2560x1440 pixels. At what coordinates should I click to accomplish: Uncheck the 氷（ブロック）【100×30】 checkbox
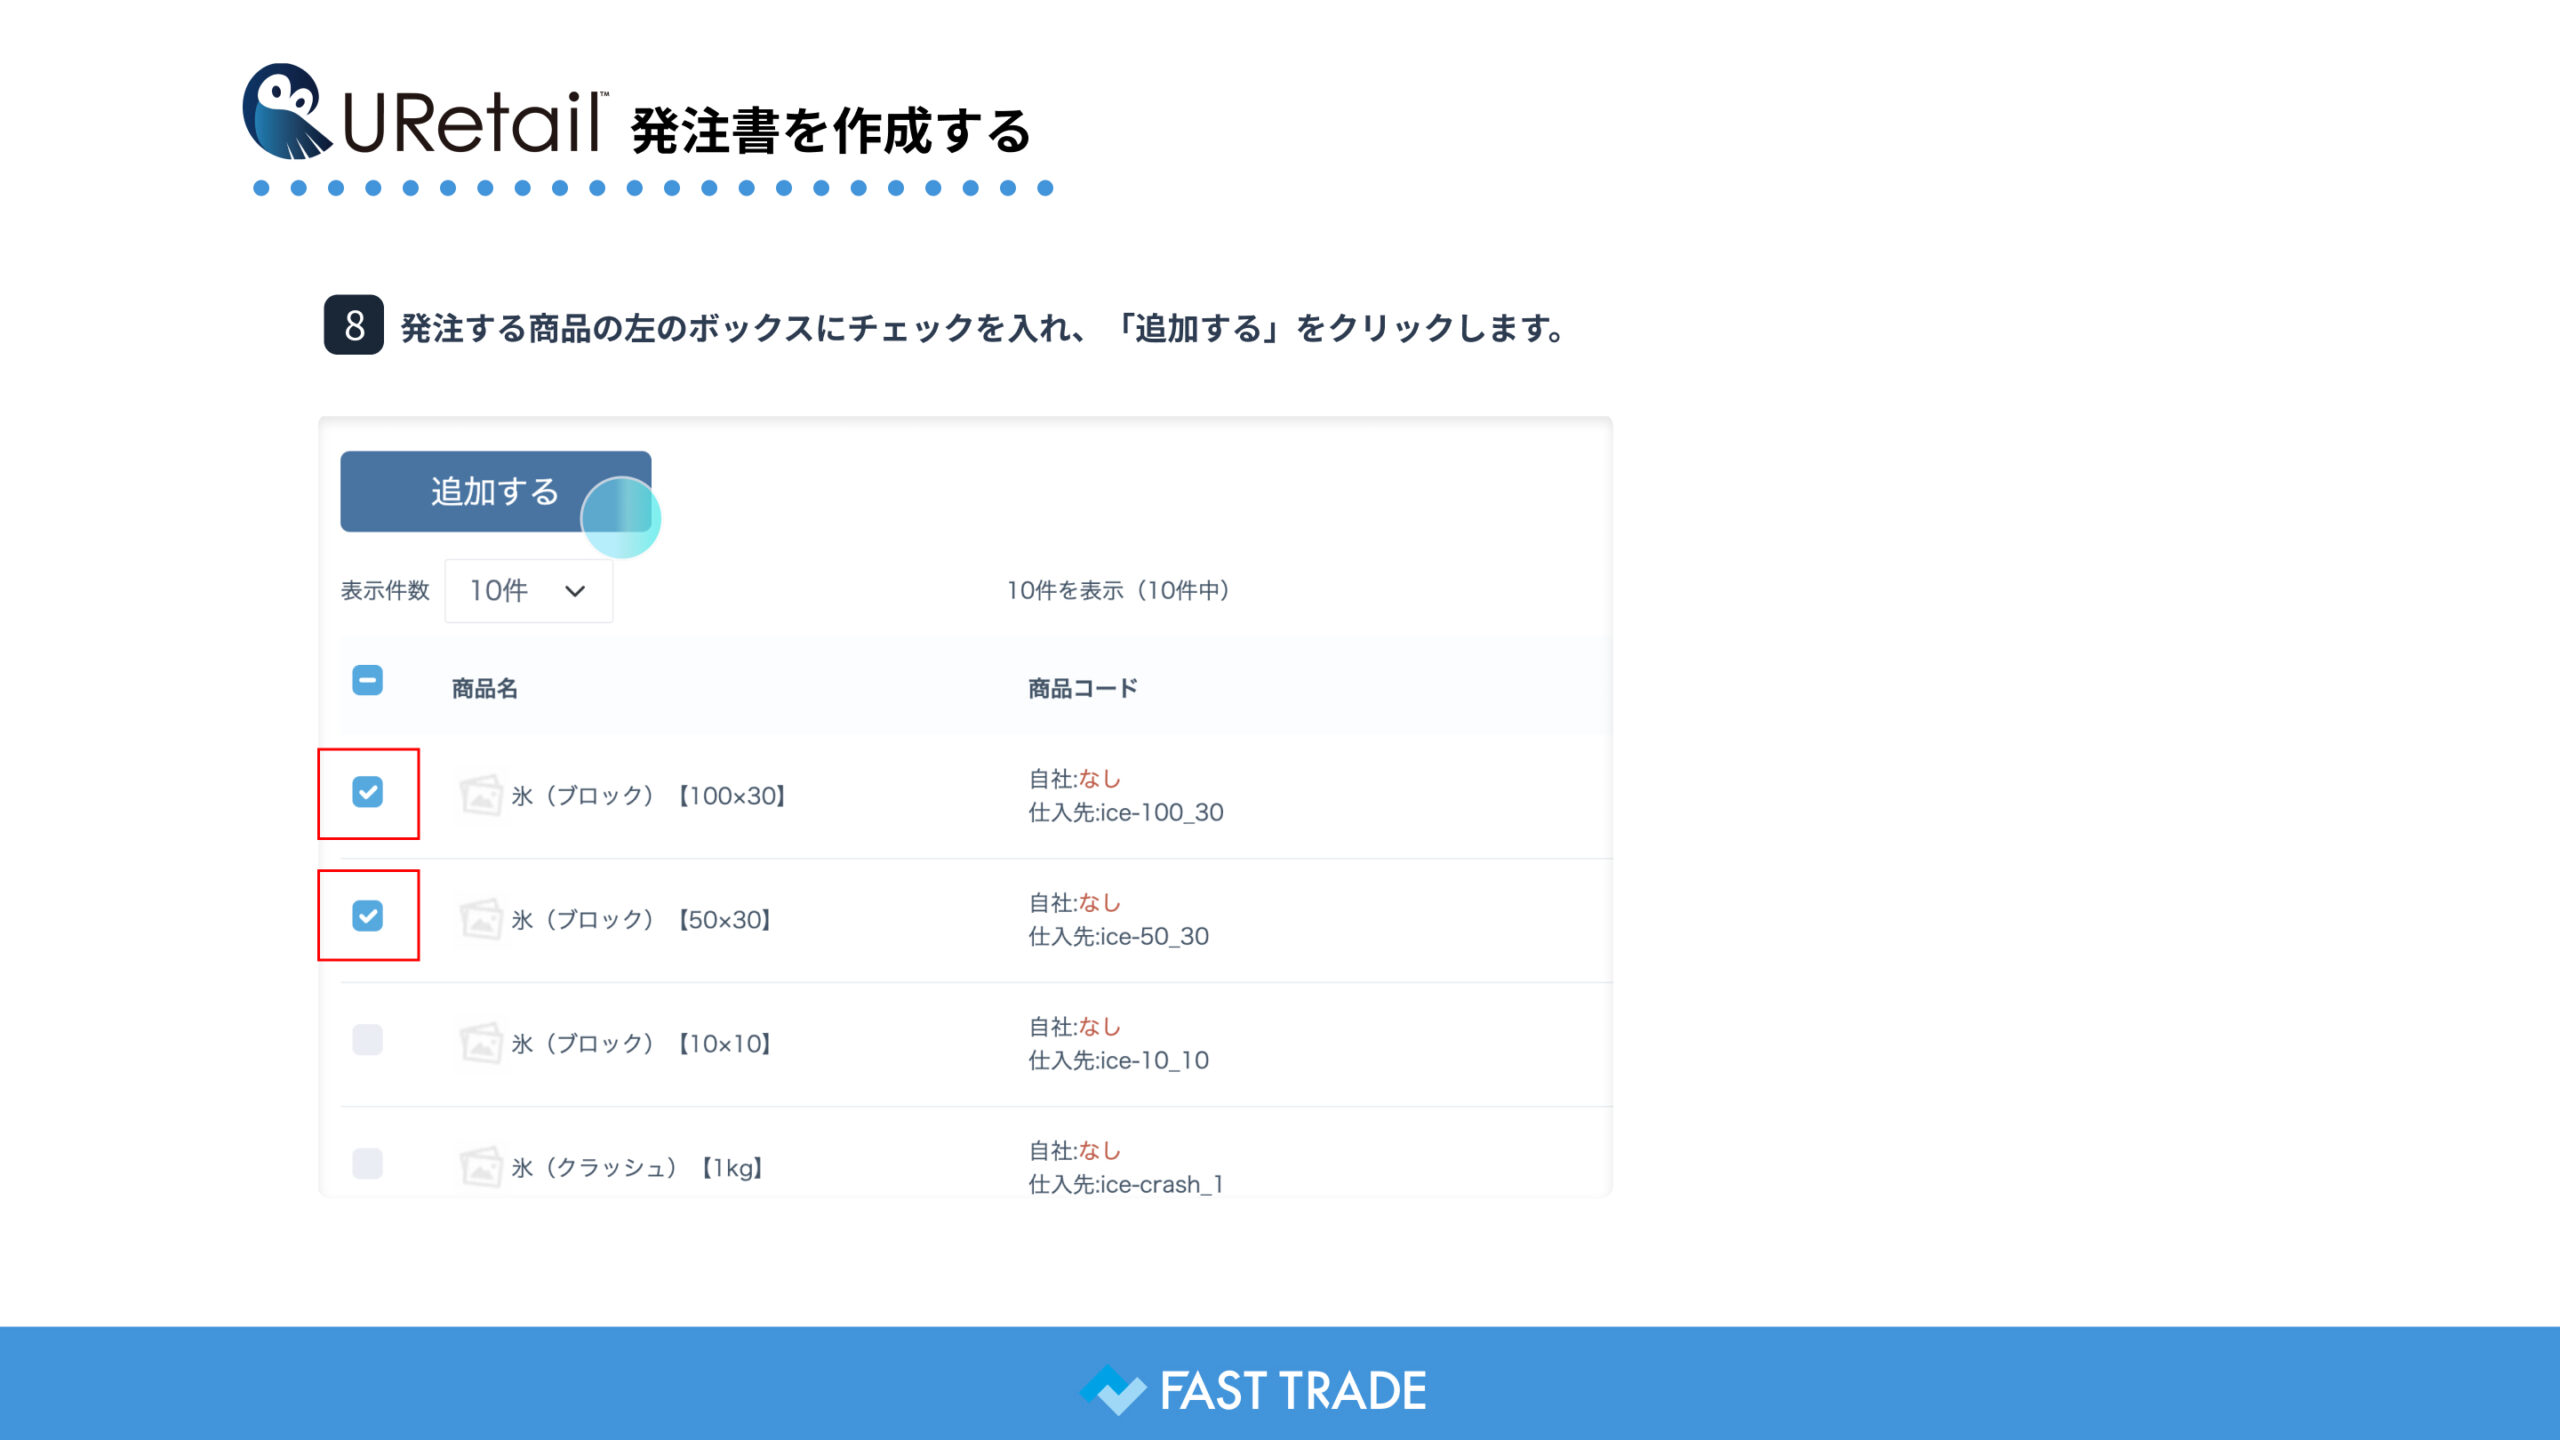coord(367,792)
